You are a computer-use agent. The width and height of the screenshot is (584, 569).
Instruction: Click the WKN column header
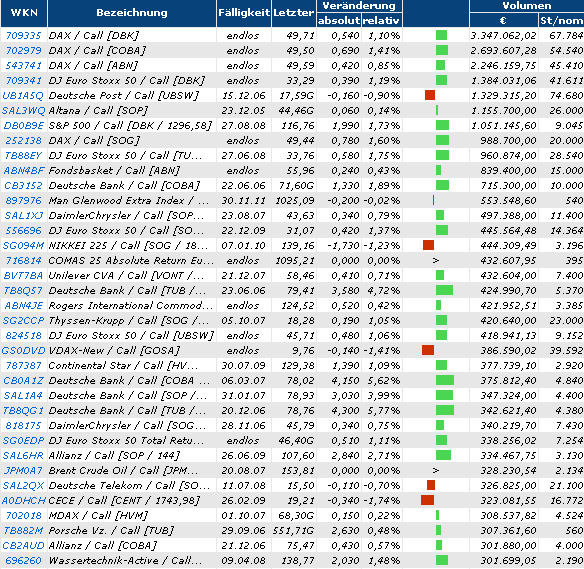(x=24, y=13)
